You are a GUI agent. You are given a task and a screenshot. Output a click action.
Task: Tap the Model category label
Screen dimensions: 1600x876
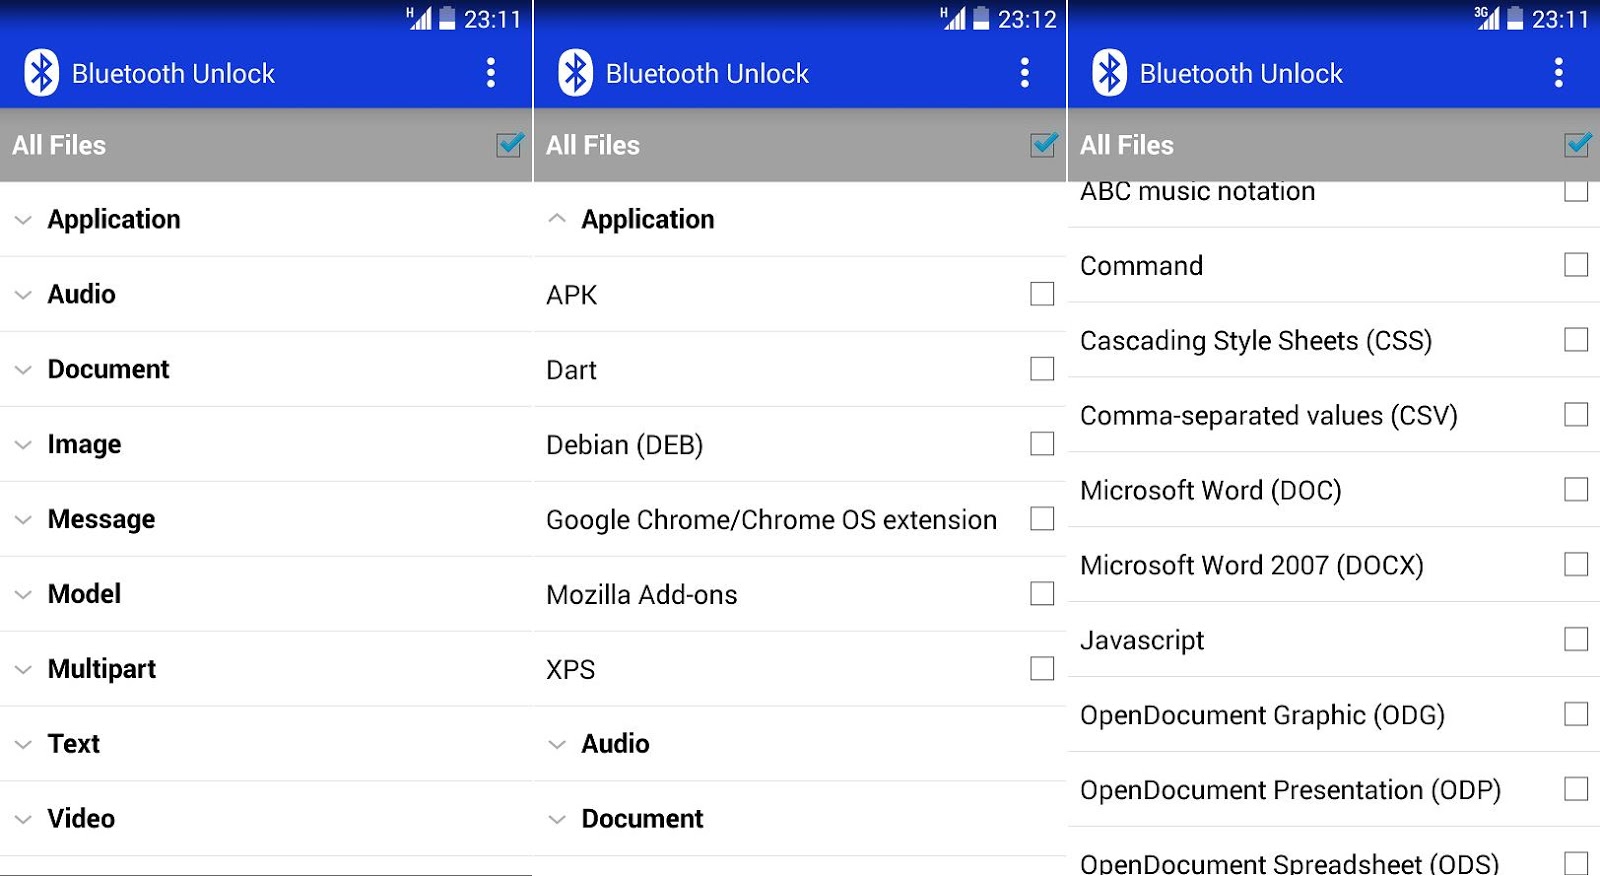84,594
